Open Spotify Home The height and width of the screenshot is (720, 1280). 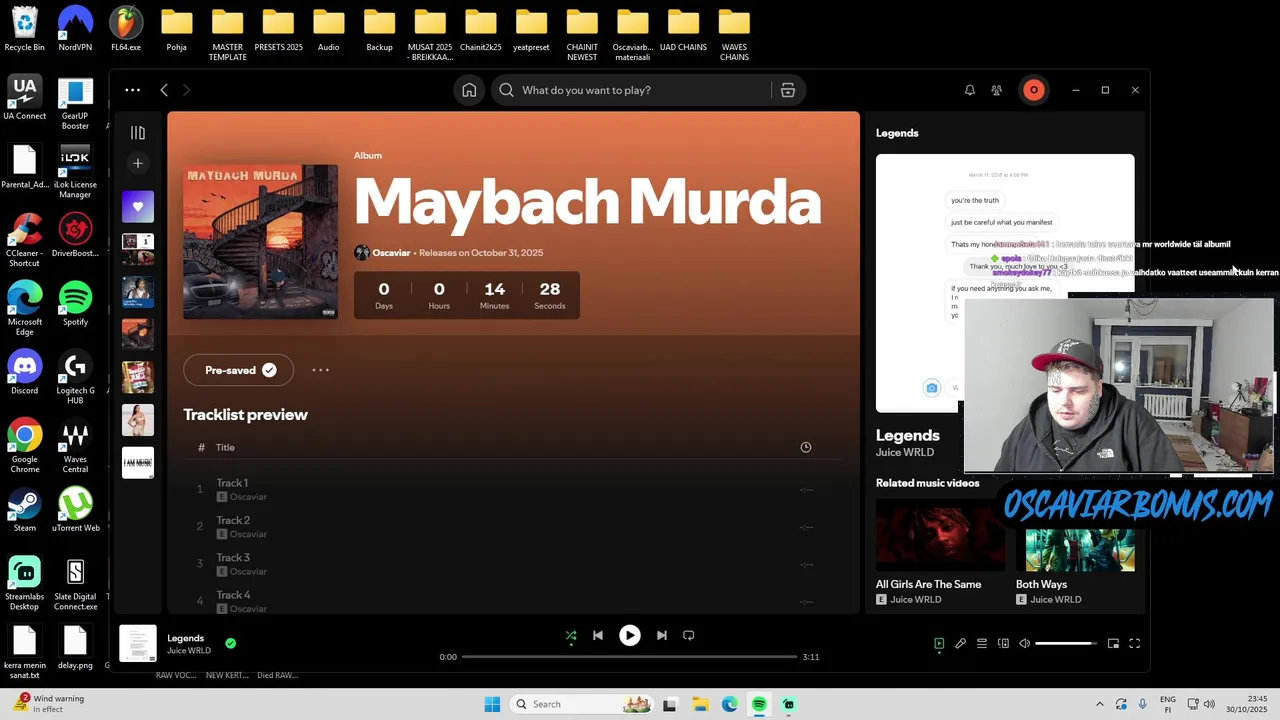[x=469, y=90]
